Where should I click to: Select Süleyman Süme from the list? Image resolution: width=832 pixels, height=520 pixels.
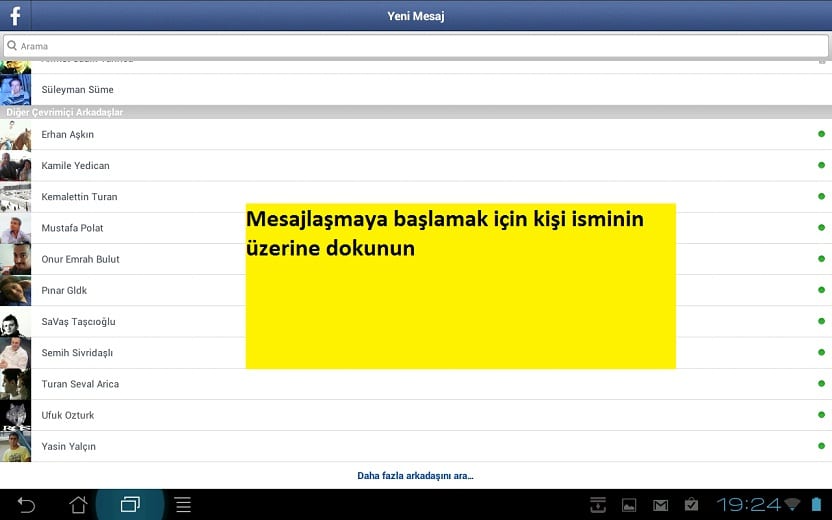[416, 90]
